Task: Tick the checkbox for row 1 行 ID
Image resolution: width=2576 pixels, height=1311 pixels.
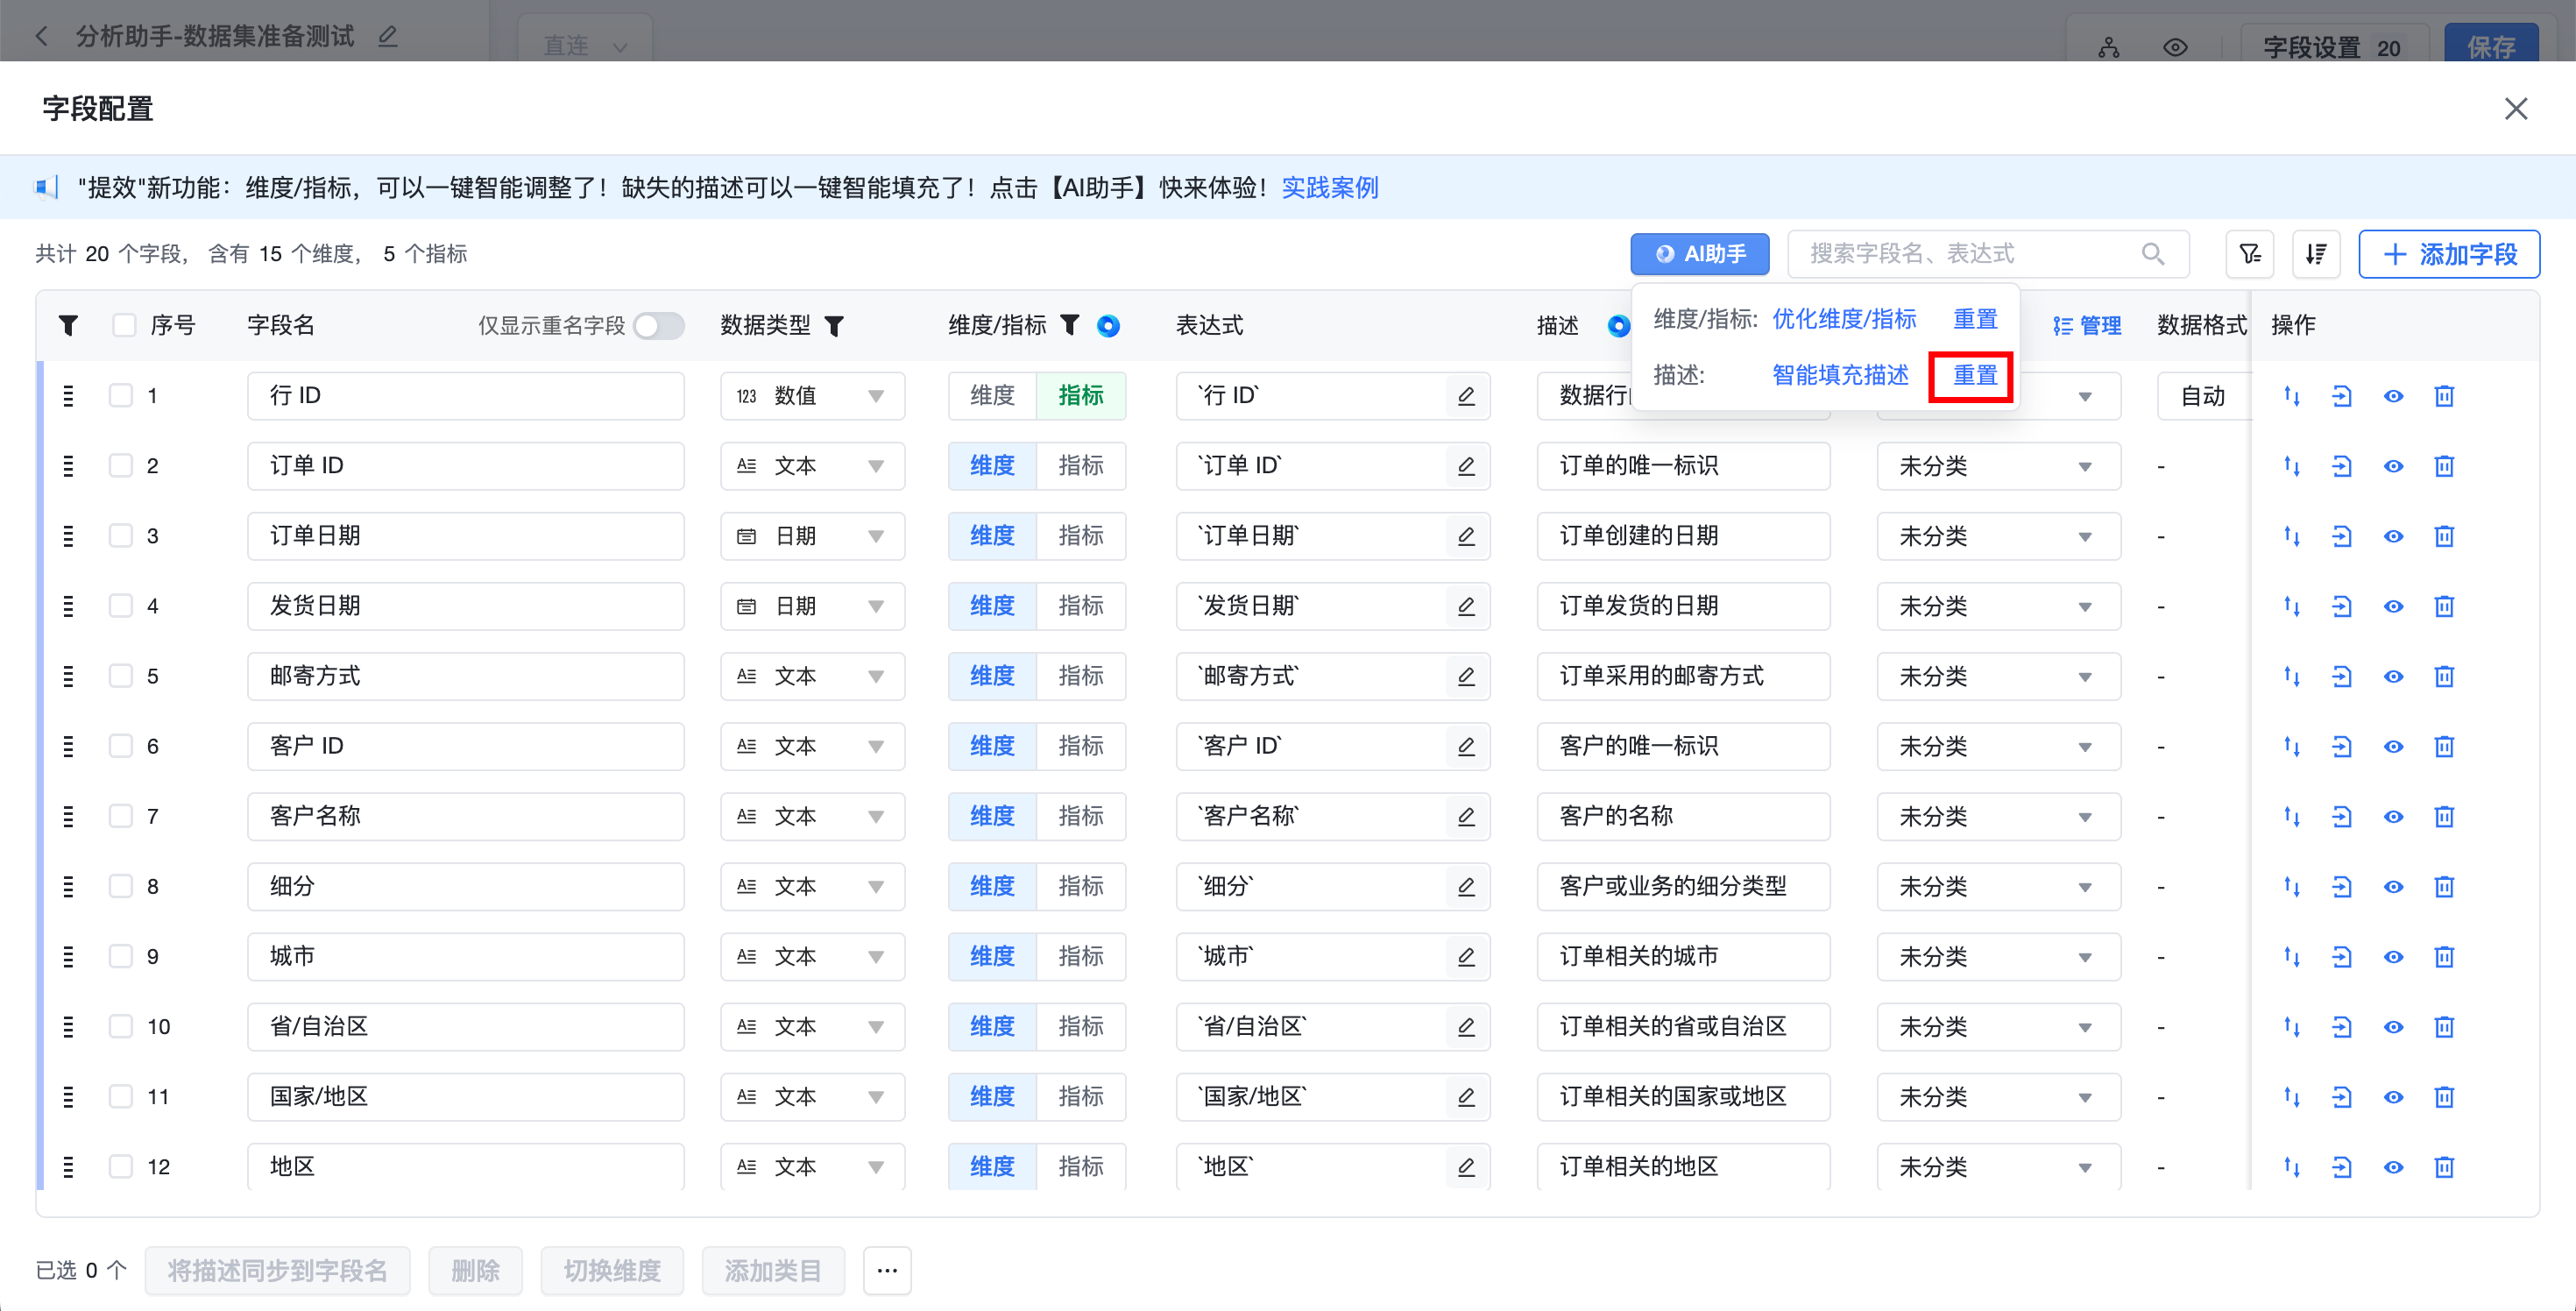Action: (x=121, y=396)
